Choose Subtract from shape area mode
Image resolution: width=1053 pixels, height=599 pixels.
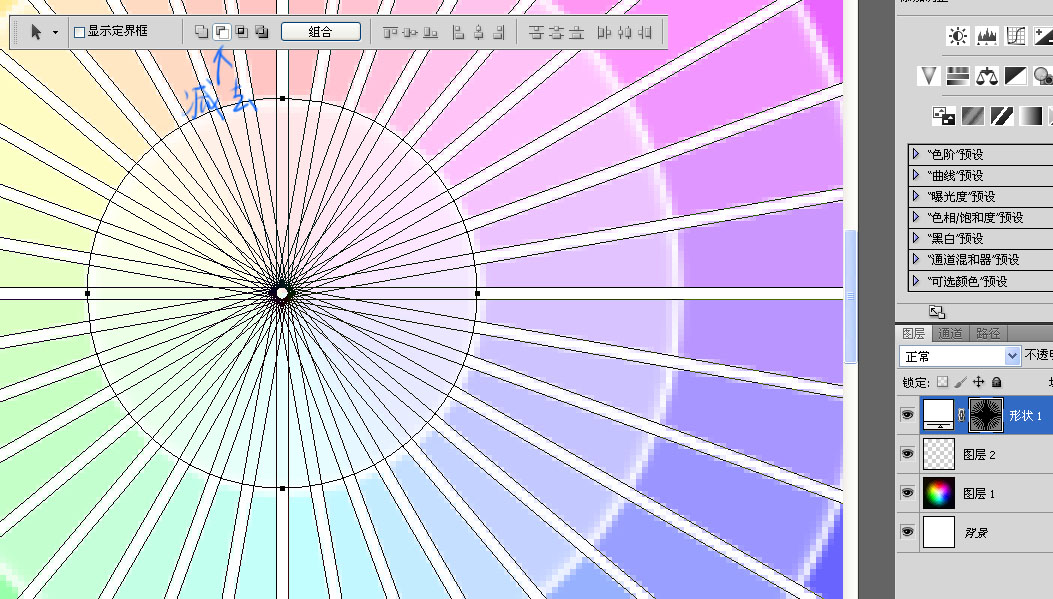[x=221, y=32]
